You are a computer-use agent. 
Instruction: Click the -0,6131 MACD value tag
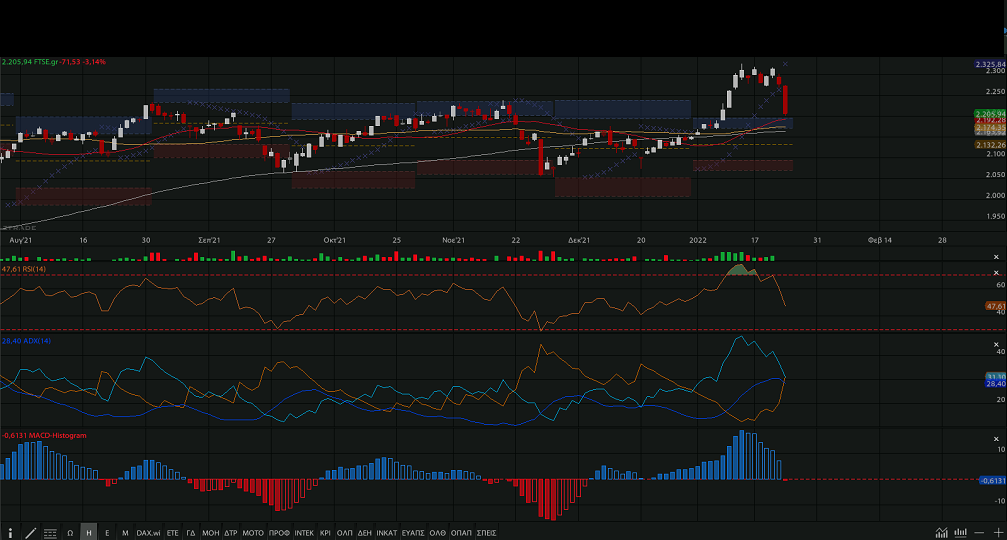(993, 480)
